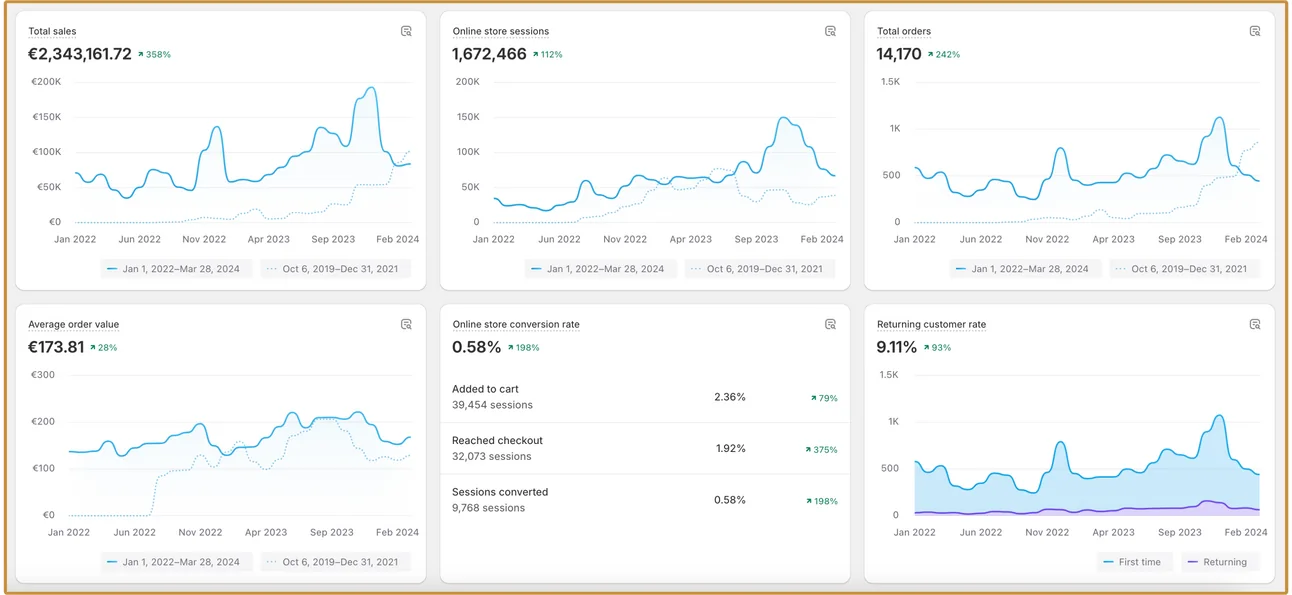1292x595 pixels.
Task: Toggle Oct 6, 2019–Dec 31, 2021 legend in Total sales
Action: pyautogui.click(x=337, y=269)
